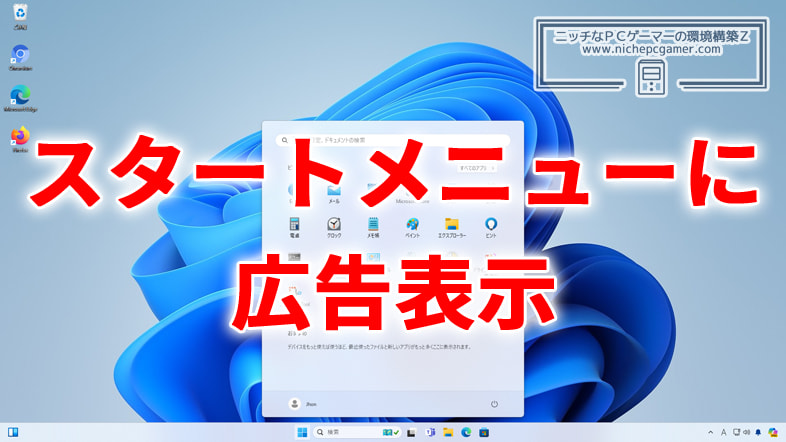
Task: Expand the system tray hidden icons chevron
Action: click(x=710, y=432)
